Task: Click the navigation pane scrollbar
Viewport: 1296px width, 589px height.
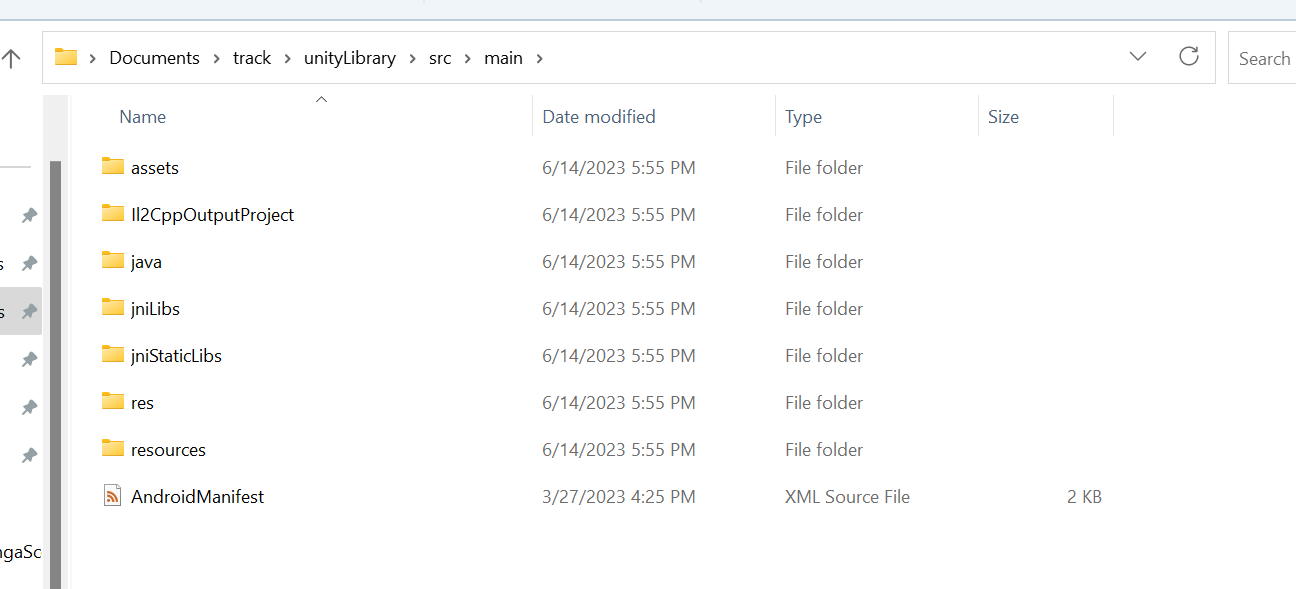Action: (x=56, y=370)
